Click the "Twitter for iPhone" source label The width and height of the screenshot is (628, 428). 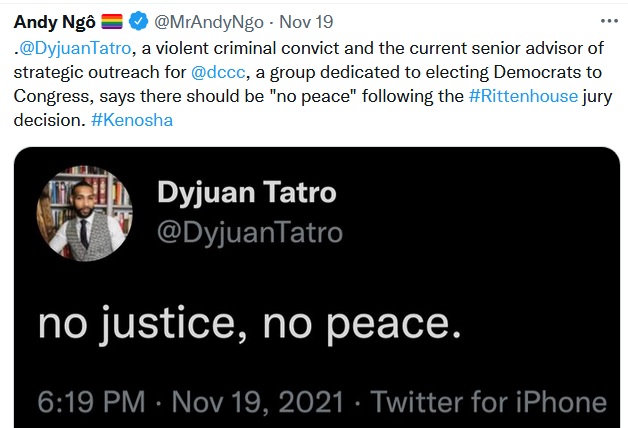click(488, 401)
